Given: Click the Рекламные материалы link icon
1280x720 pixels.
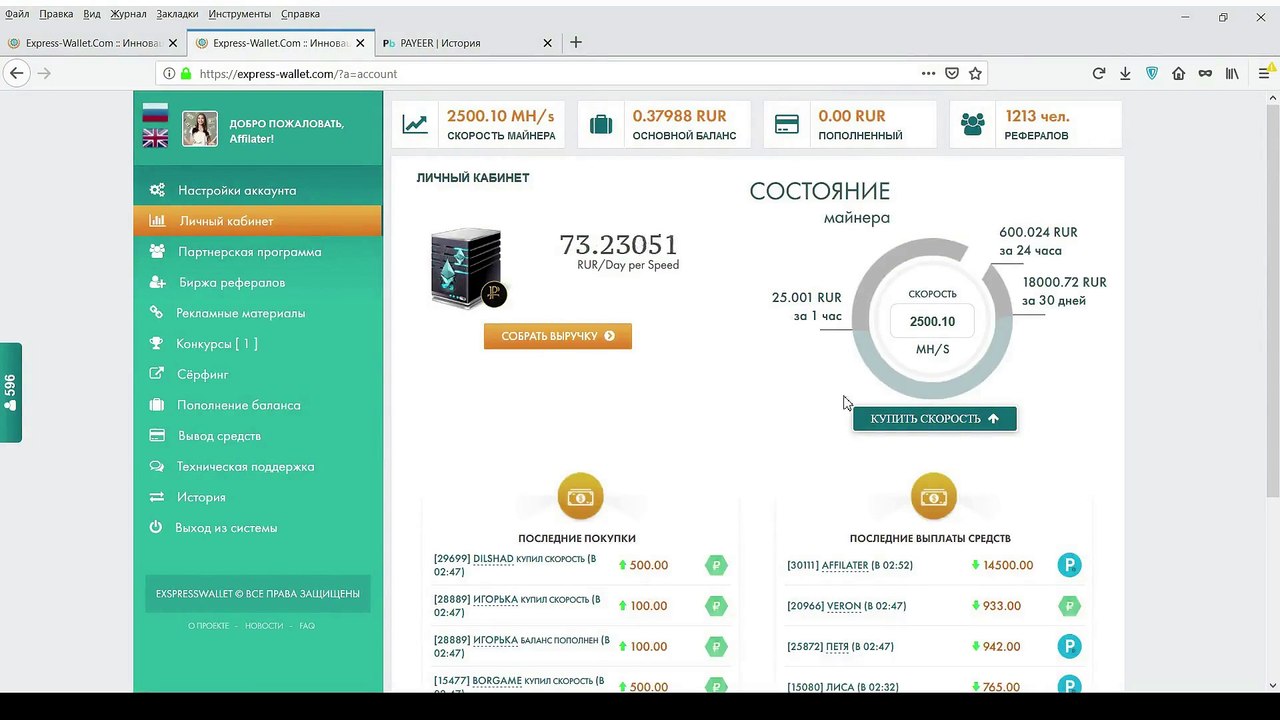Looking at the screenshot, I should (x=156, y=312).
